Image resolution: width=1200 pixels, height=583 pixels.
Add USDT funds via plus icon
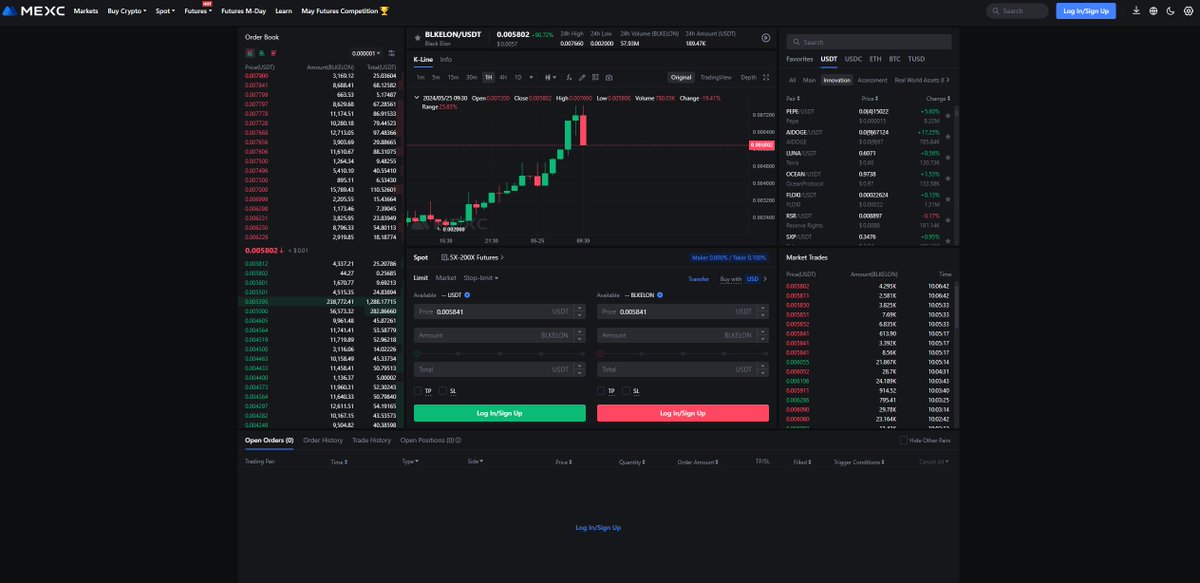467,295
